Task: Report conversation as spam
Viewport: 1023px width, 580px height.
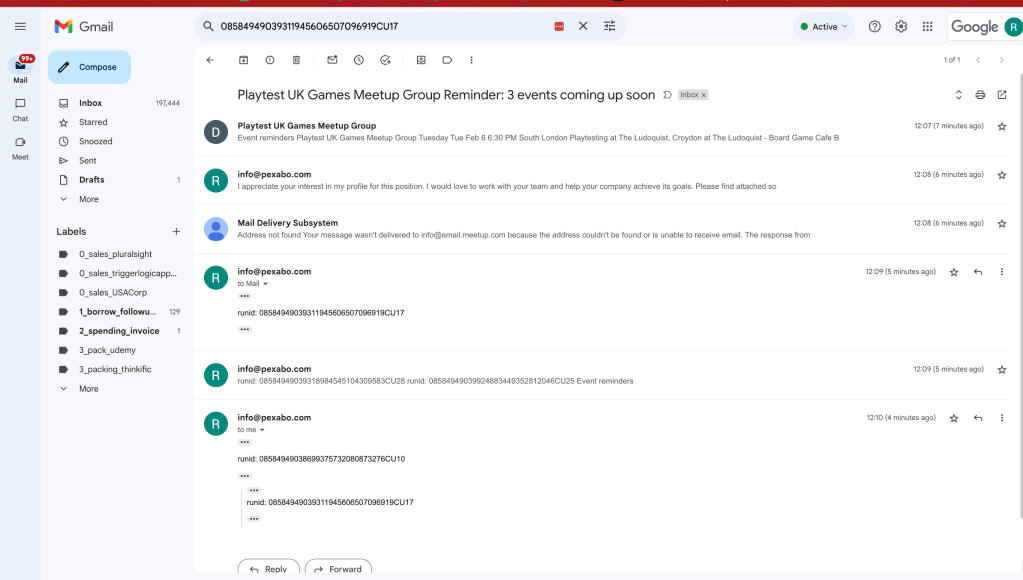Action: click(270, 60)
